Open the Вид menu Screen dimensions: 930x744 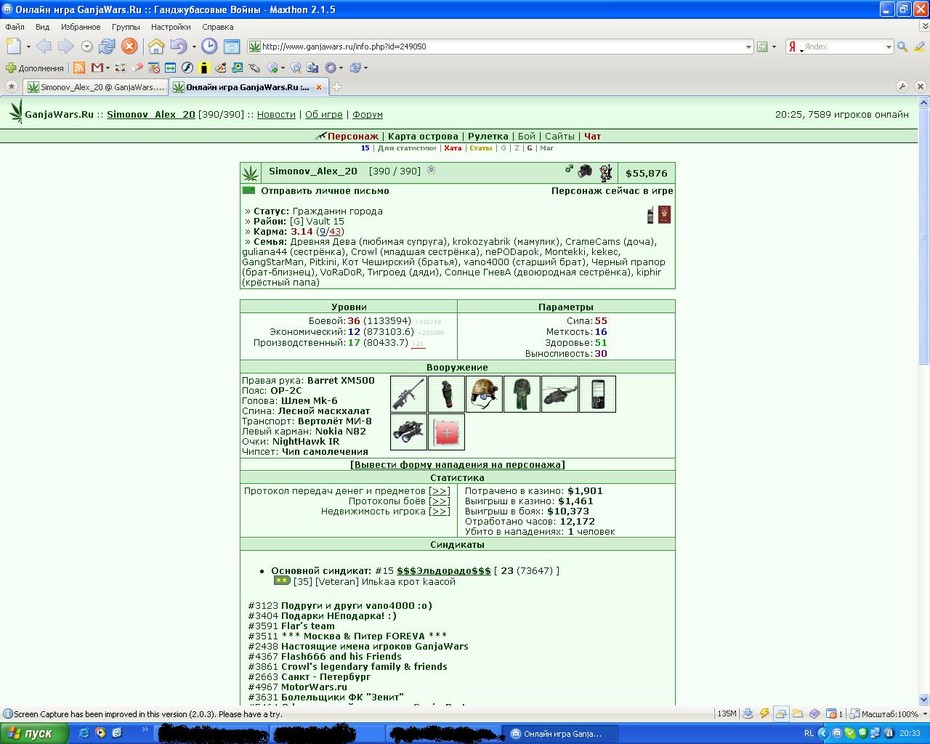pyautogui.click(x=42, y=27)
